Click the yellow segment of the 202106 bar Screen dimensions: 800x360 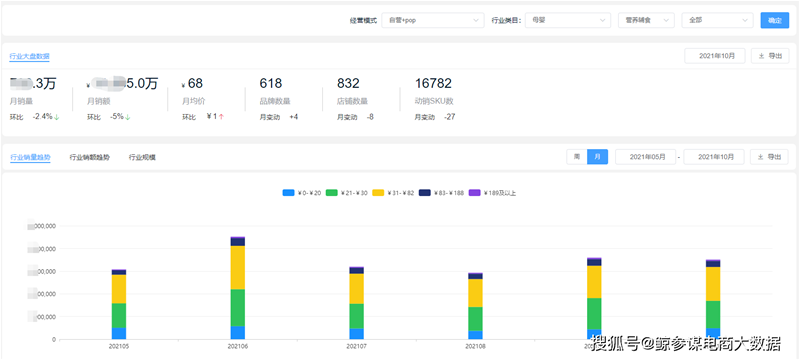click(238, 268)
